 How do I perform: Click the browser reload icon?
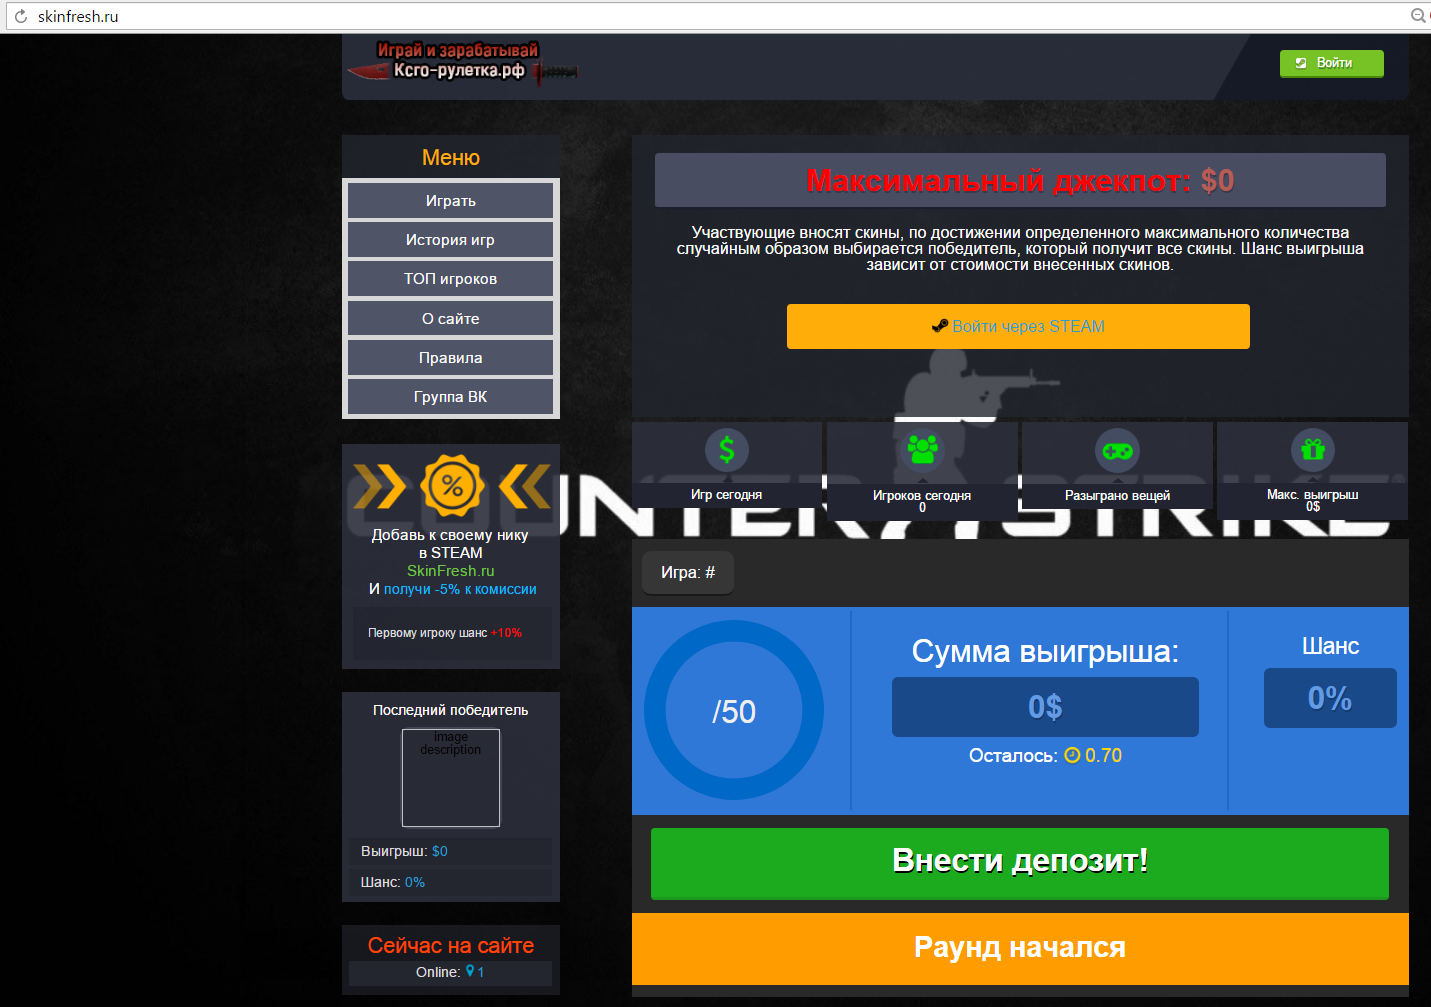pos(20,16)
